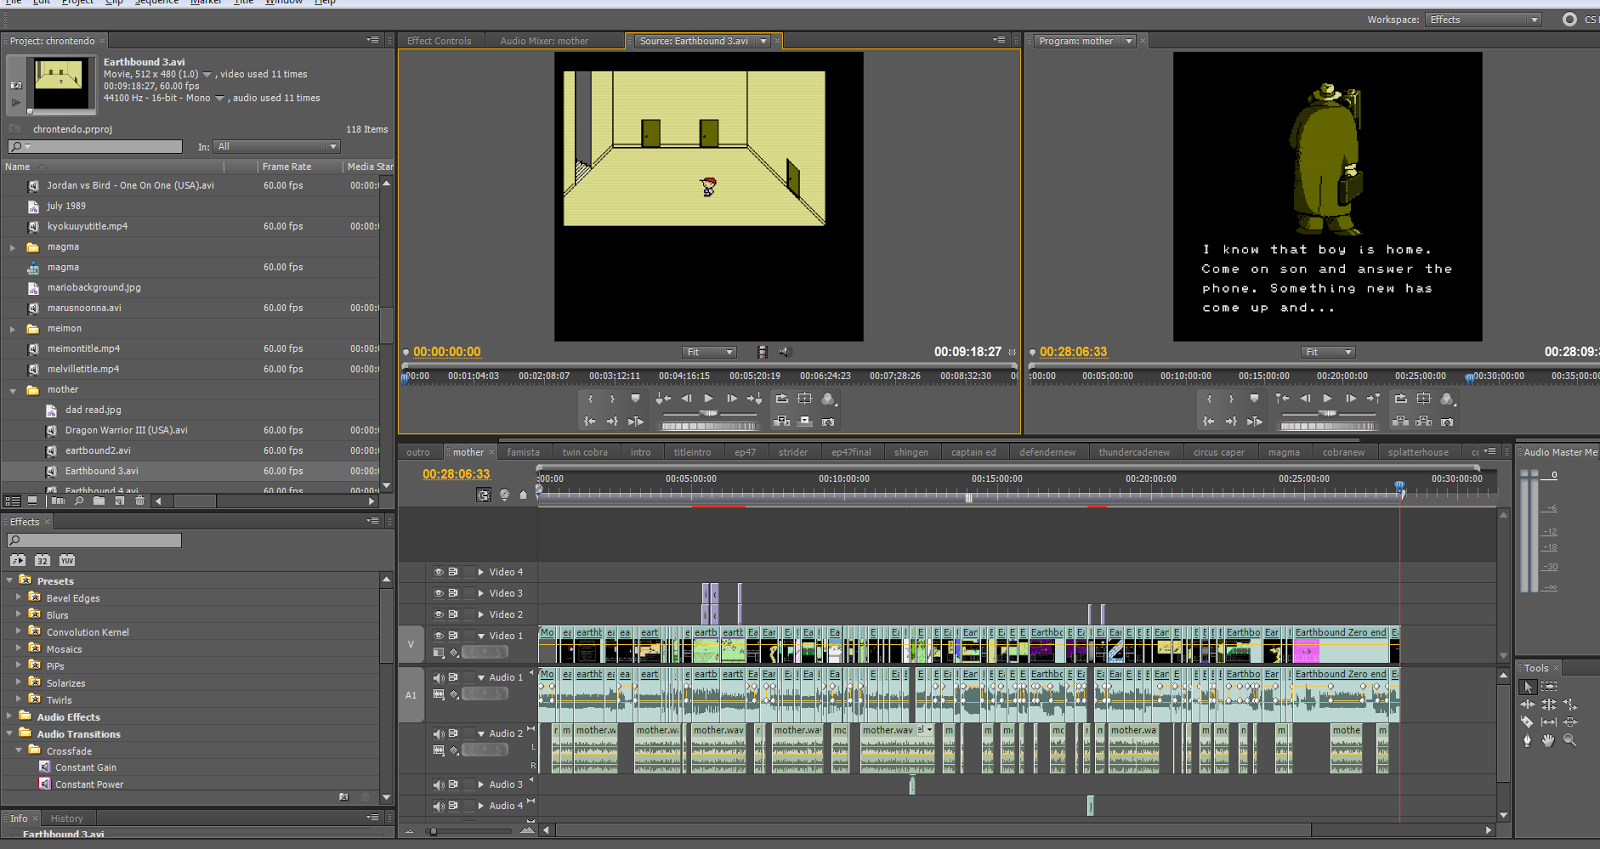Switch to Audio Mixer: mother tab

point(544,41)
